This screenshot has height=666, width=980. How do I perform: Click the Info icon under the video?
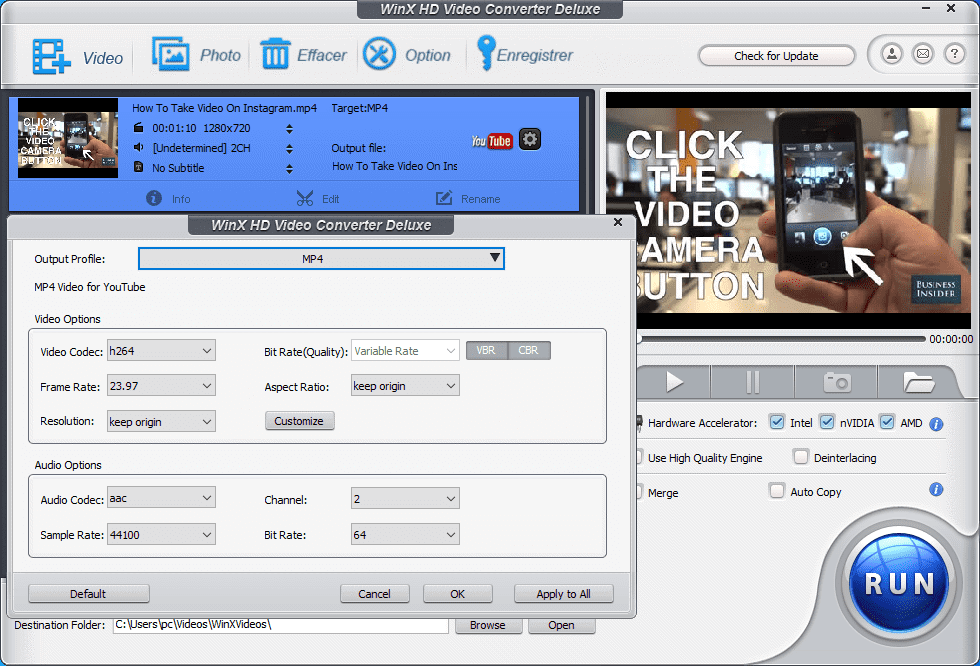click(154, 198)
